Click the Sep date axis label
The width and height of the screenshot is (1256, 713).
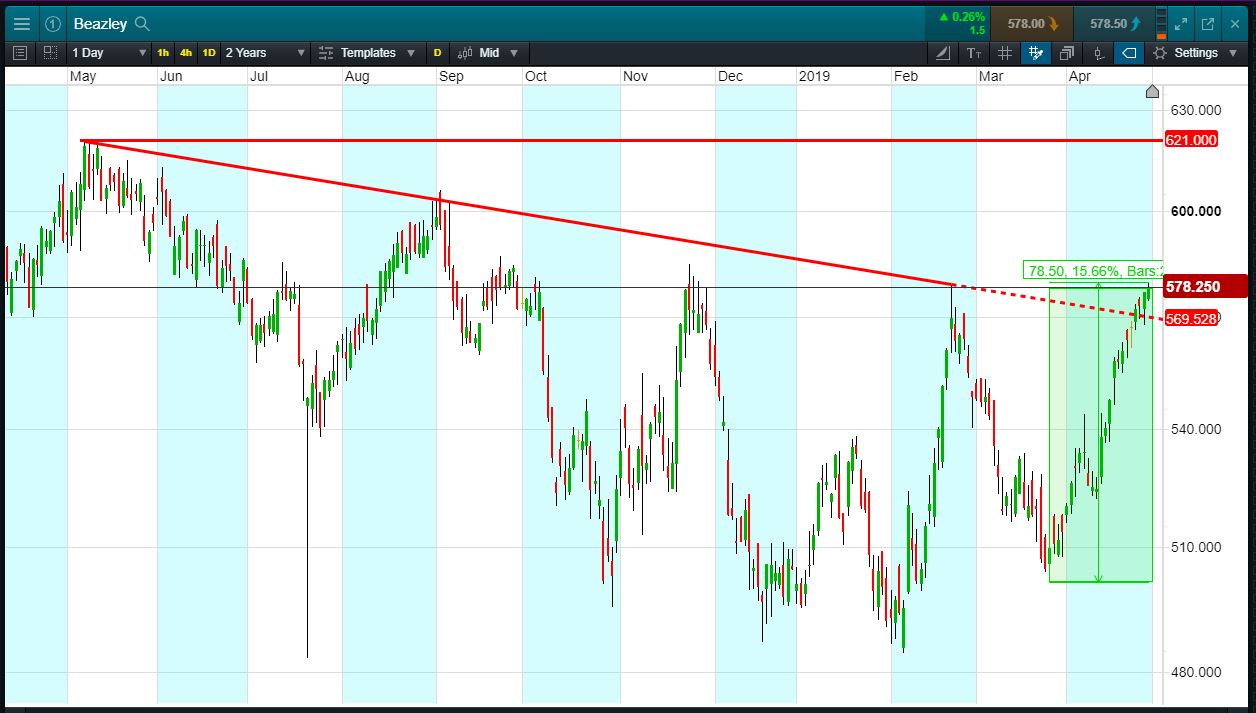(451, 76)
